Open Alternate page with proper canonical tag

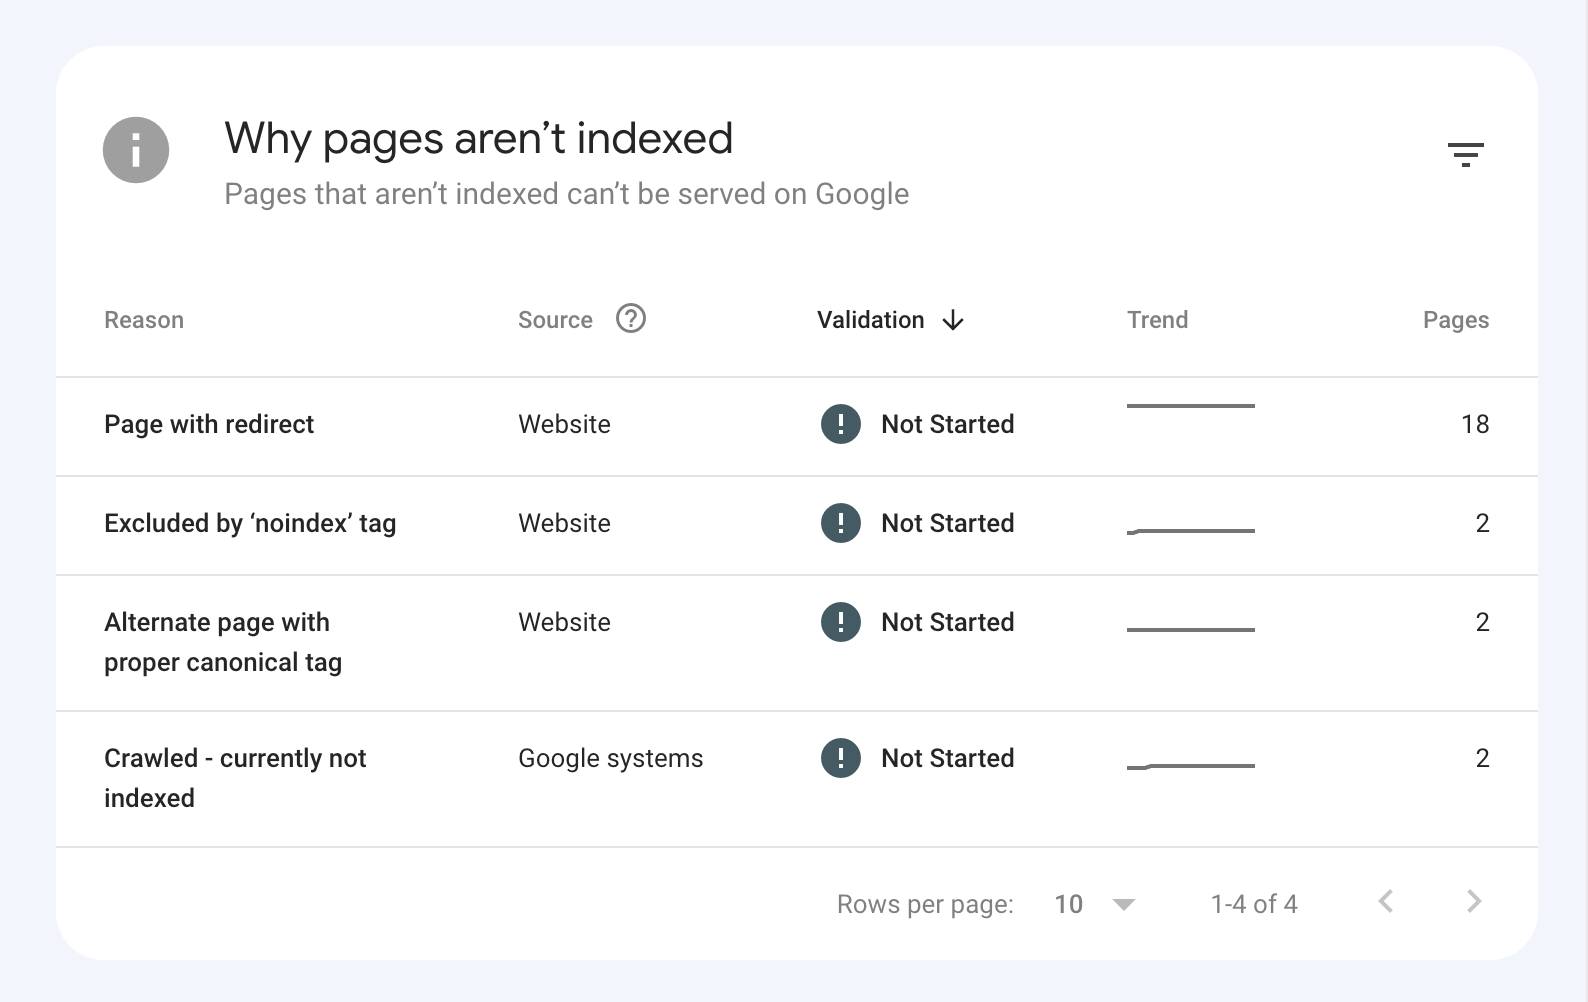(x=222, y=642)
